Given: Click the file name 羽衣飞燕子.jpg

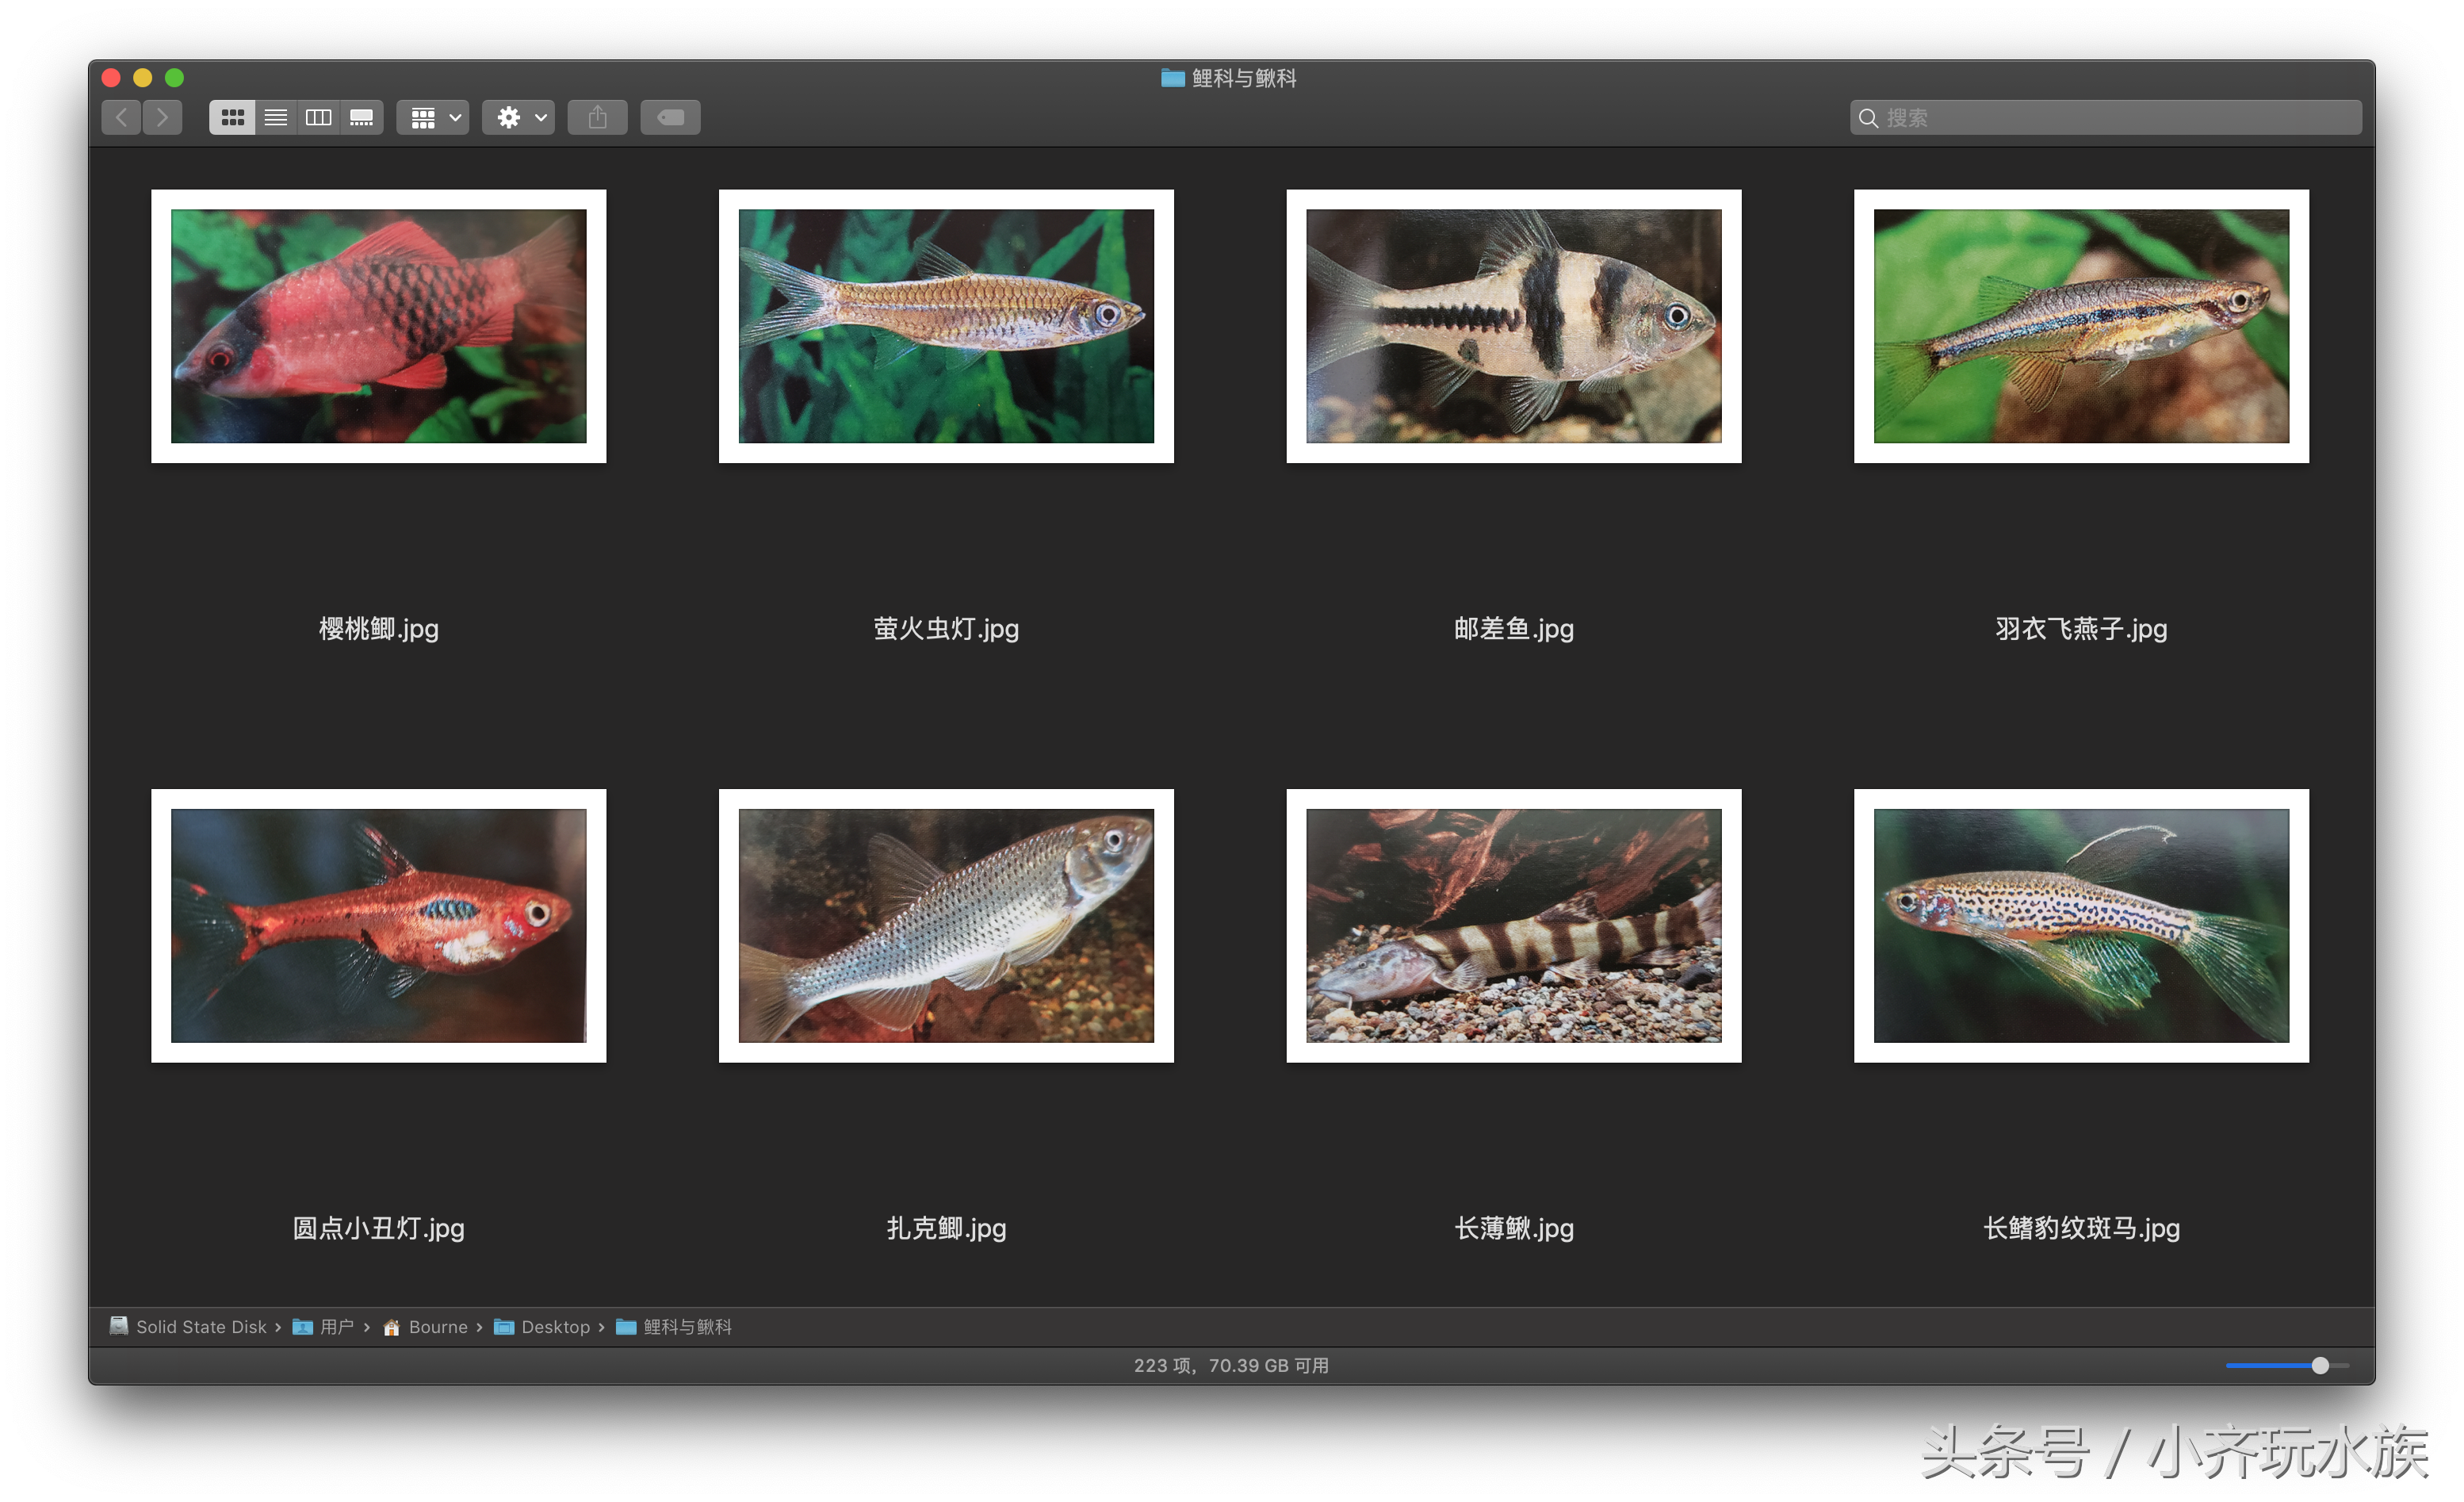Looking at the screenshot, I should (2081, 629).
